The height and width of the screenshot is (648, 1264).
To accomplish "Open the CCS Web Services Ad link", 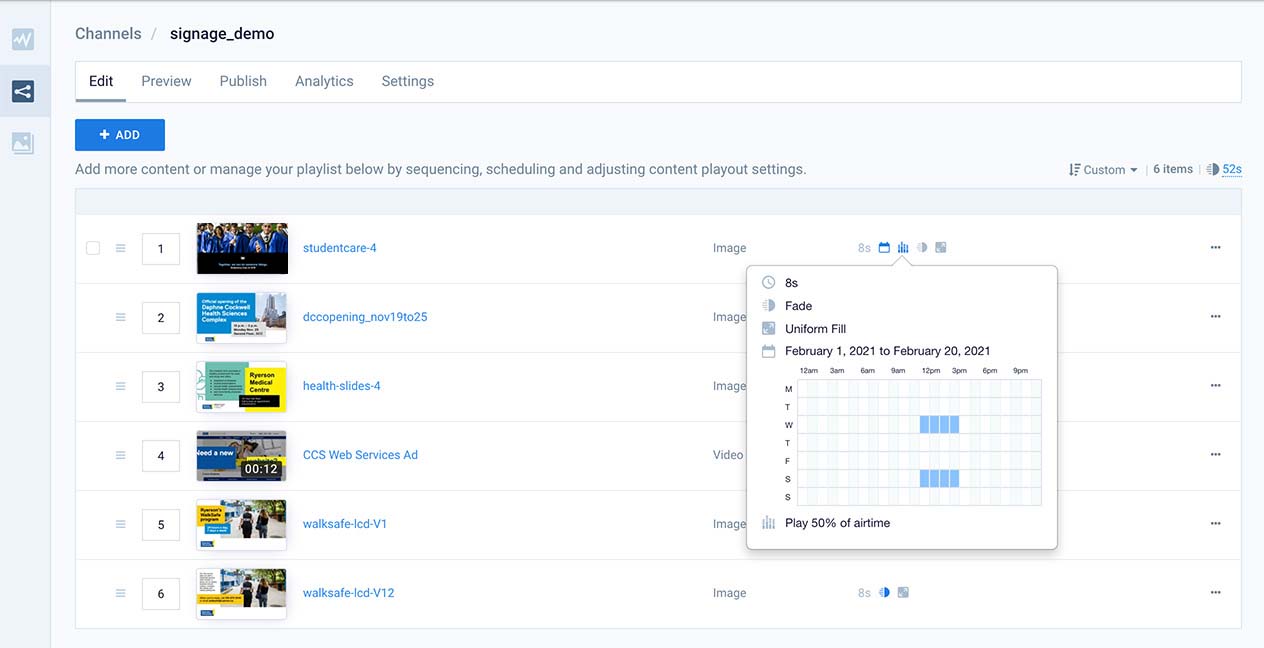I will point(360,455).
